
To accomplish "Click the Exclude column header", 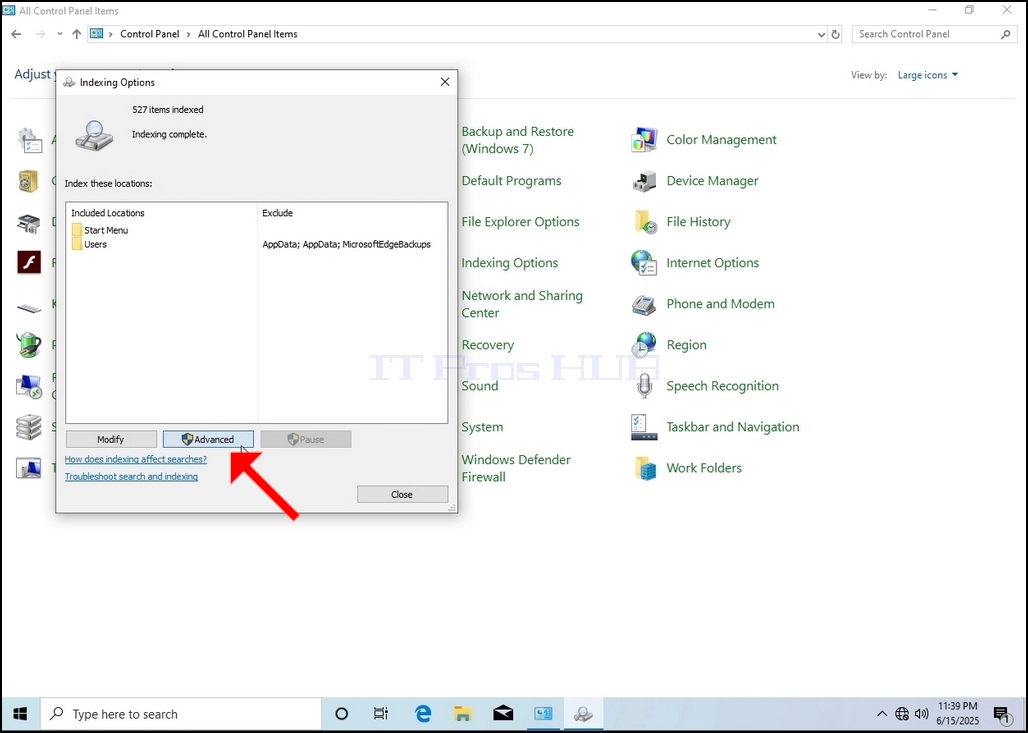I will tap(277, 213).
